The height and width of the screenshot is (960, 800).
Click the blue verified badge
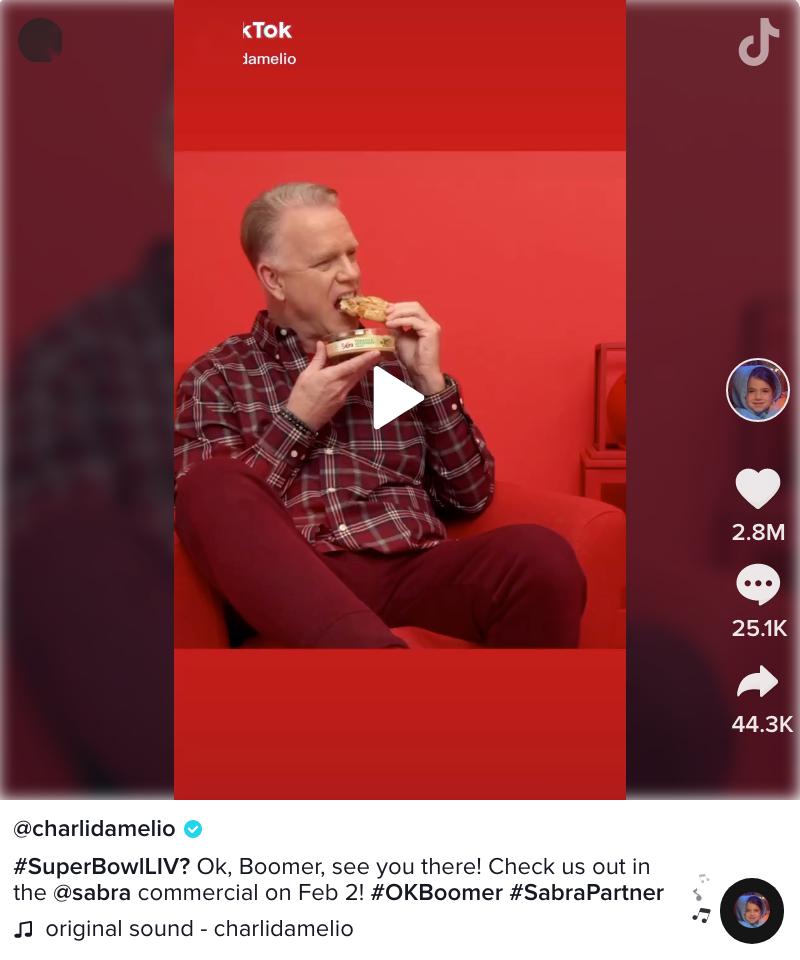point(193,829)
